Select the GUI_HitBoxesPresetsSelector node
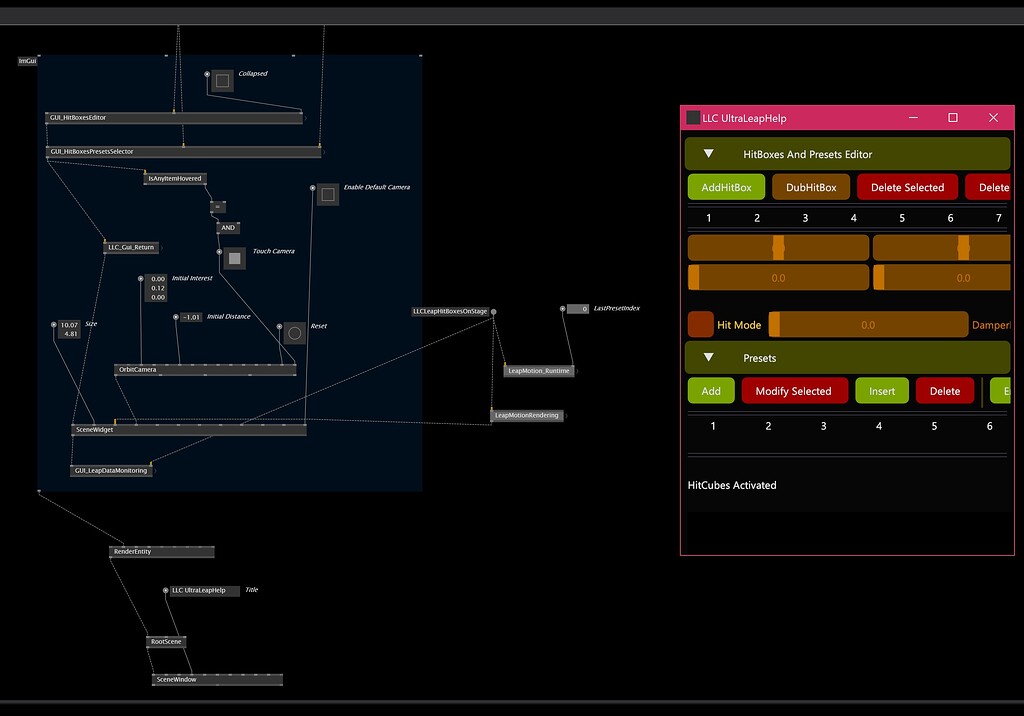The image size is (1024, 716). [x=184, y=152]
